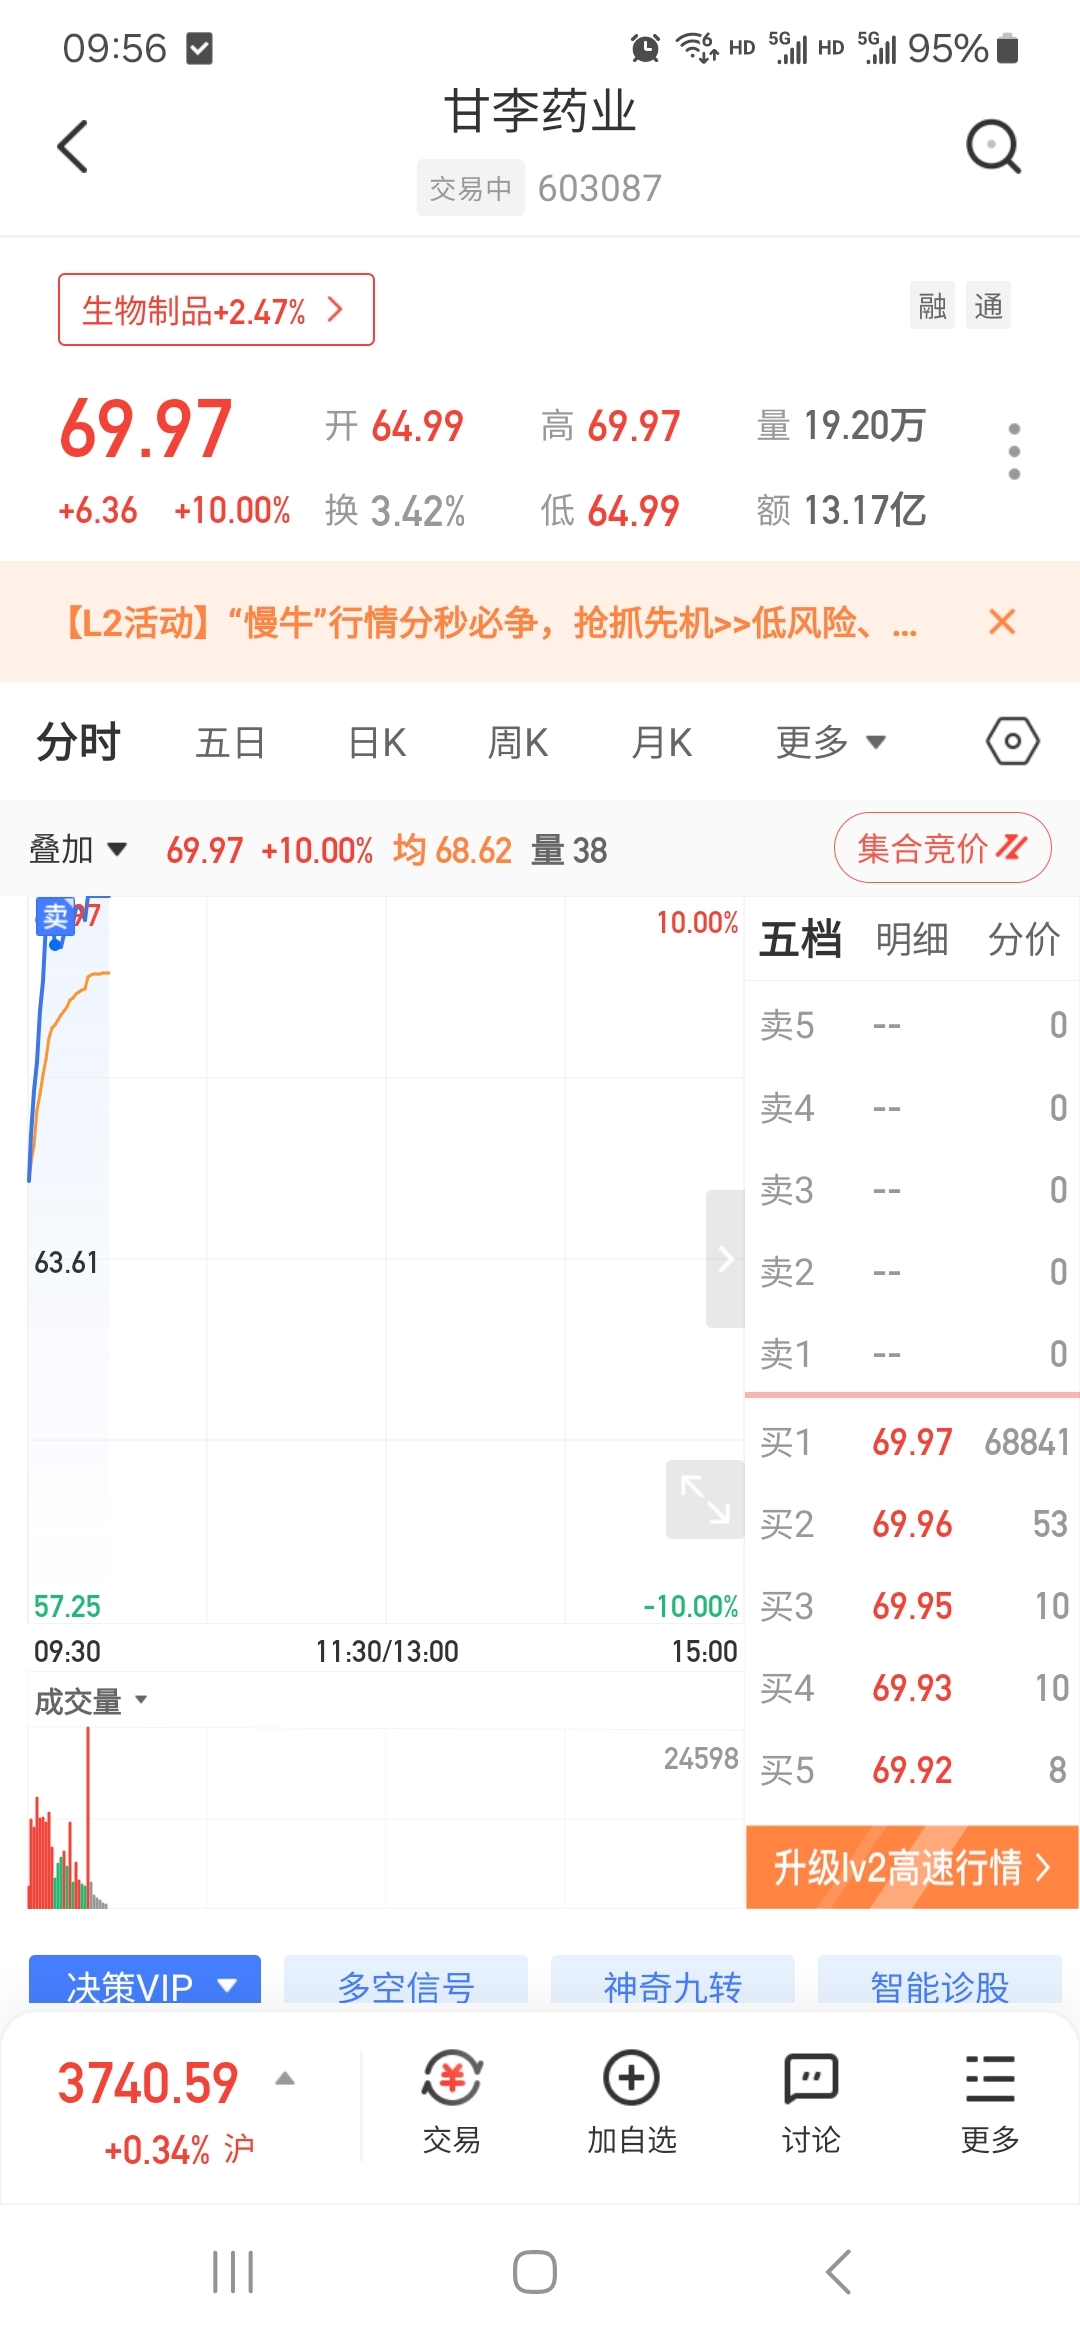Open chart settings hexagon icon
The image size is (1080, 2340).
tap(1013, 741)
